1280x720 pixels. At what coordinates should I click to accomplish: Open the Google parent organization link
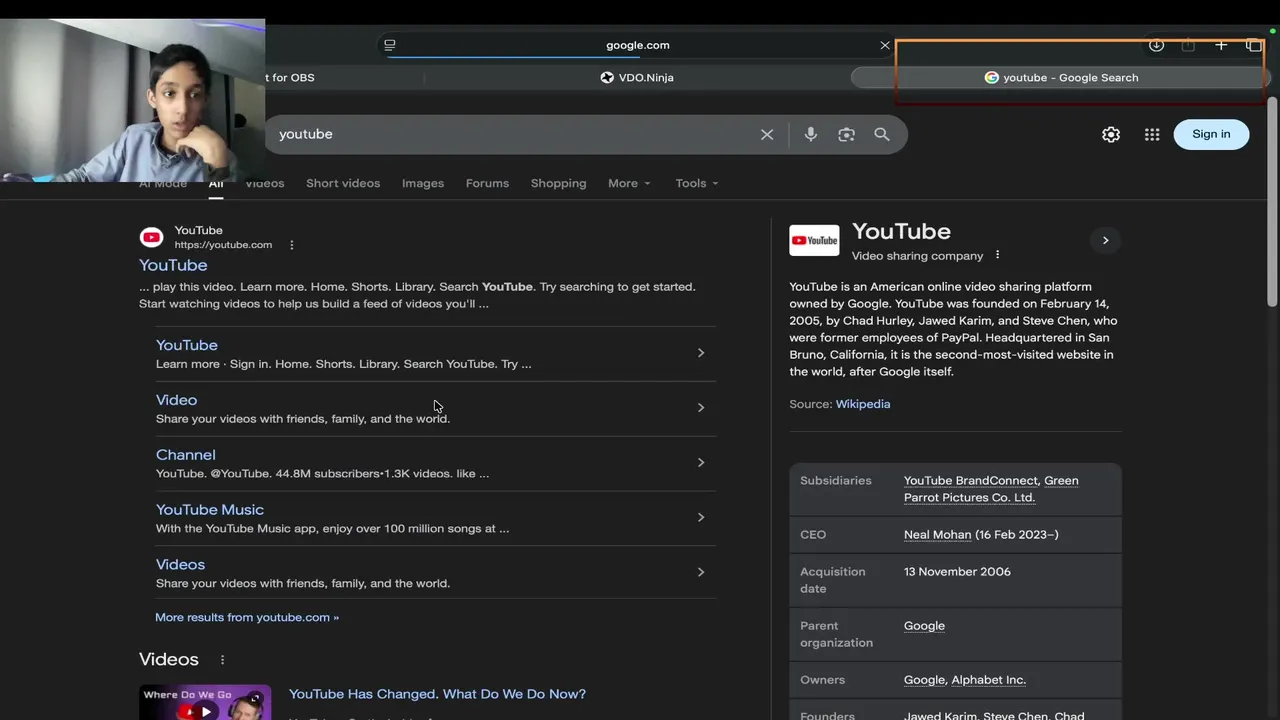click(924, 626)
